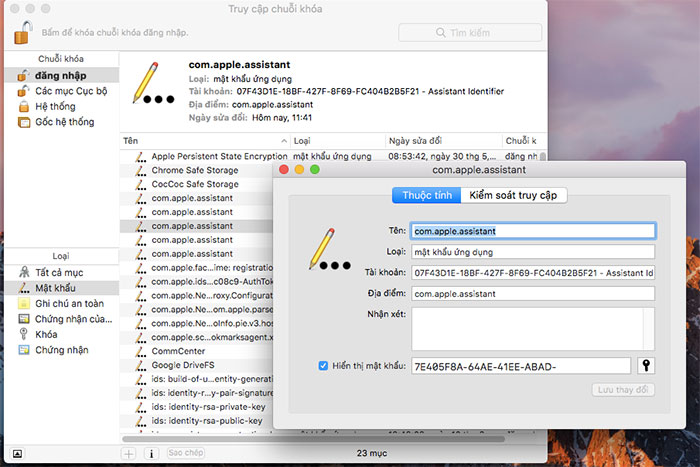Click the Tìm kiếm search field

[x=470, y=33]
